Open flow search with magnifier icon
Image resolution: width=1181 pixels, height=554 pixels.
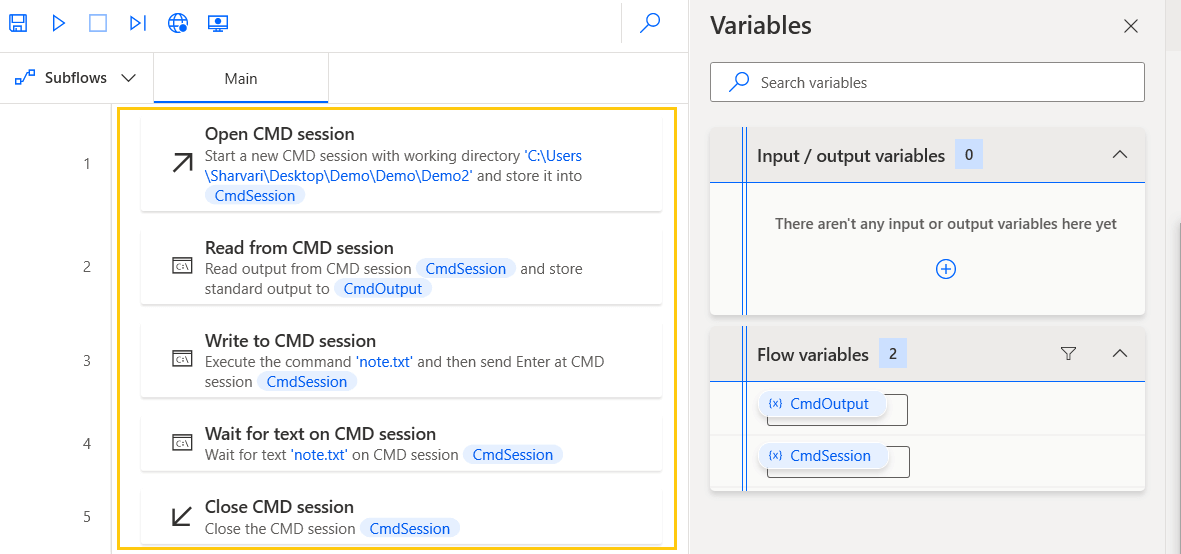649,23
